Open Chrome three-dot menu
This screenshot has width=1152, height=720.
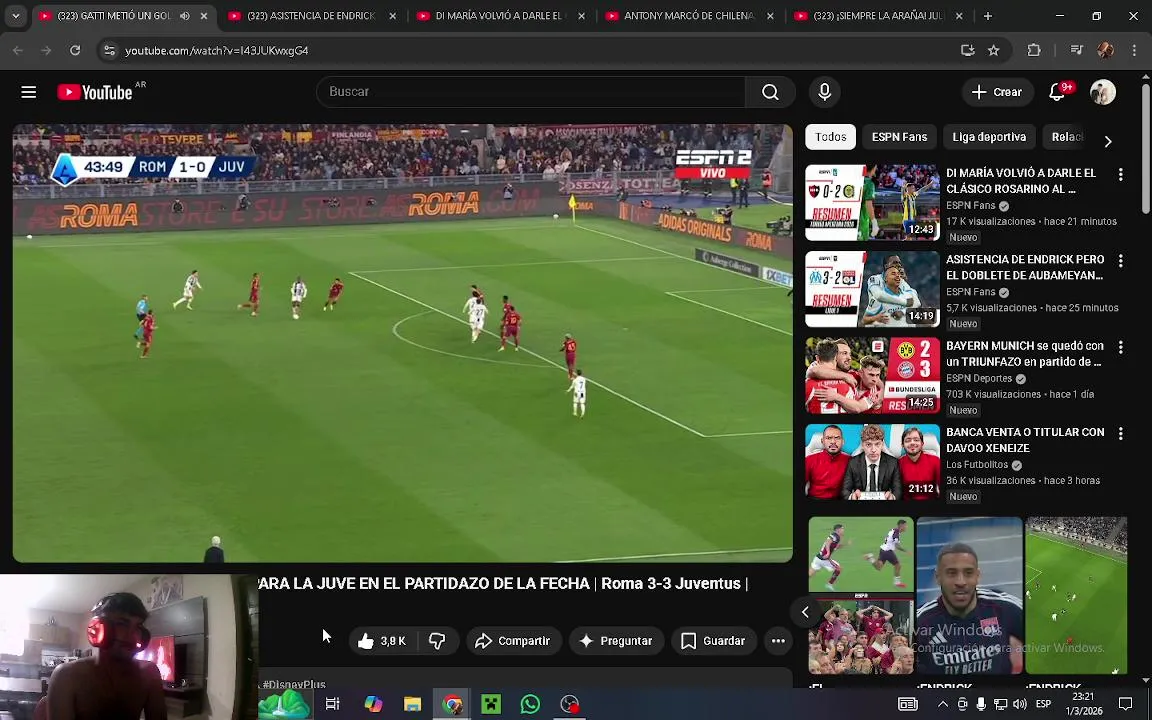1134,50
